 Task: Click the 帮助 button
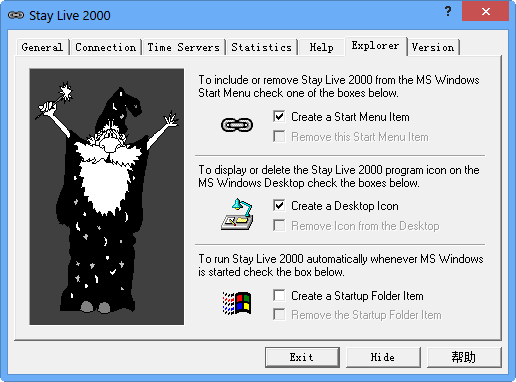464,357
